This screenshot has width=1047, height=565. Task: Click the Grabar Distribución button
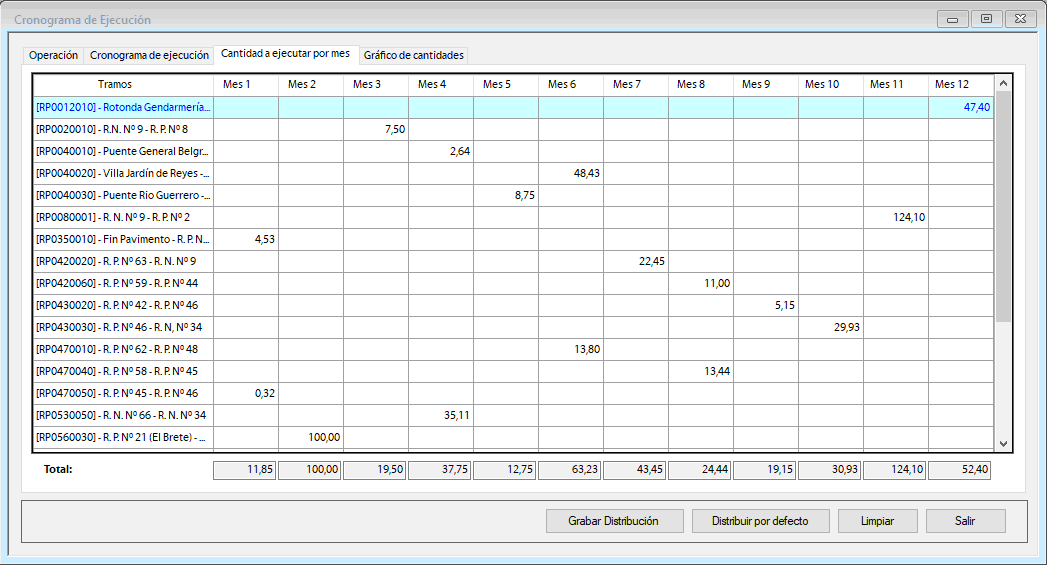[x=615, y=521]
